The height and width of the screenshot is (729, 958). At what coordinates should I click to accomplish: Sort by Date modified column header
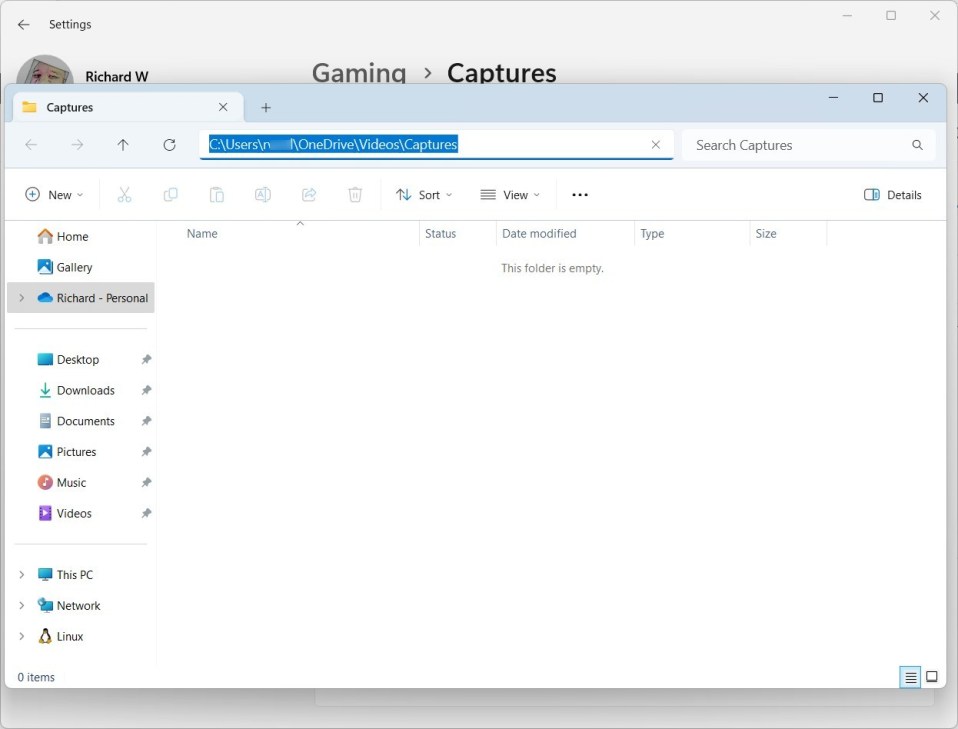[x=539, y=234]
